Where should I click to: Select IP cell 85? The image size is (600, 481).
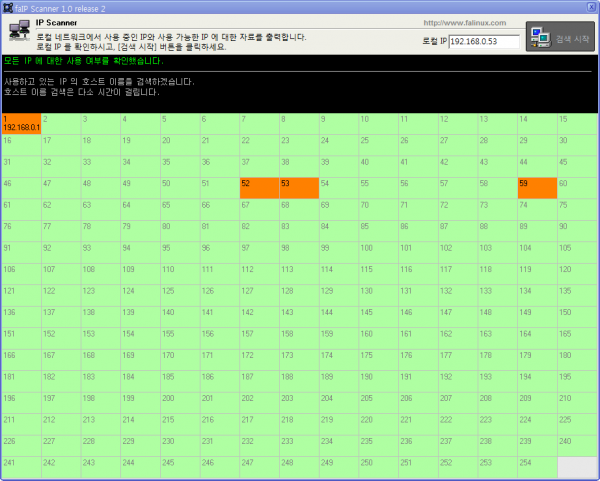click(x=379, y=231)
